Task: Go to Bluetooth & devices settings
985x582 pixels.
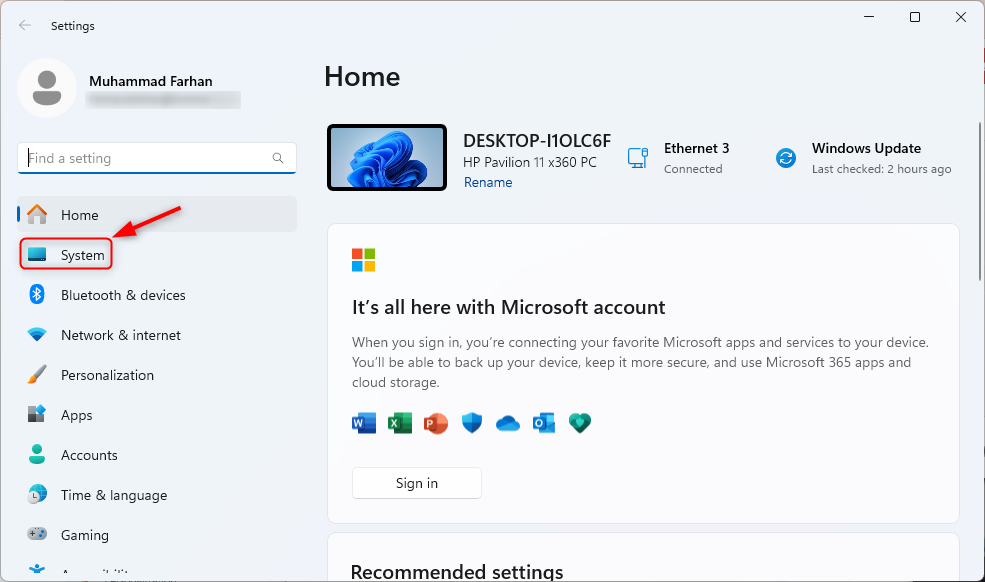Action: click(x=157, y=295)
